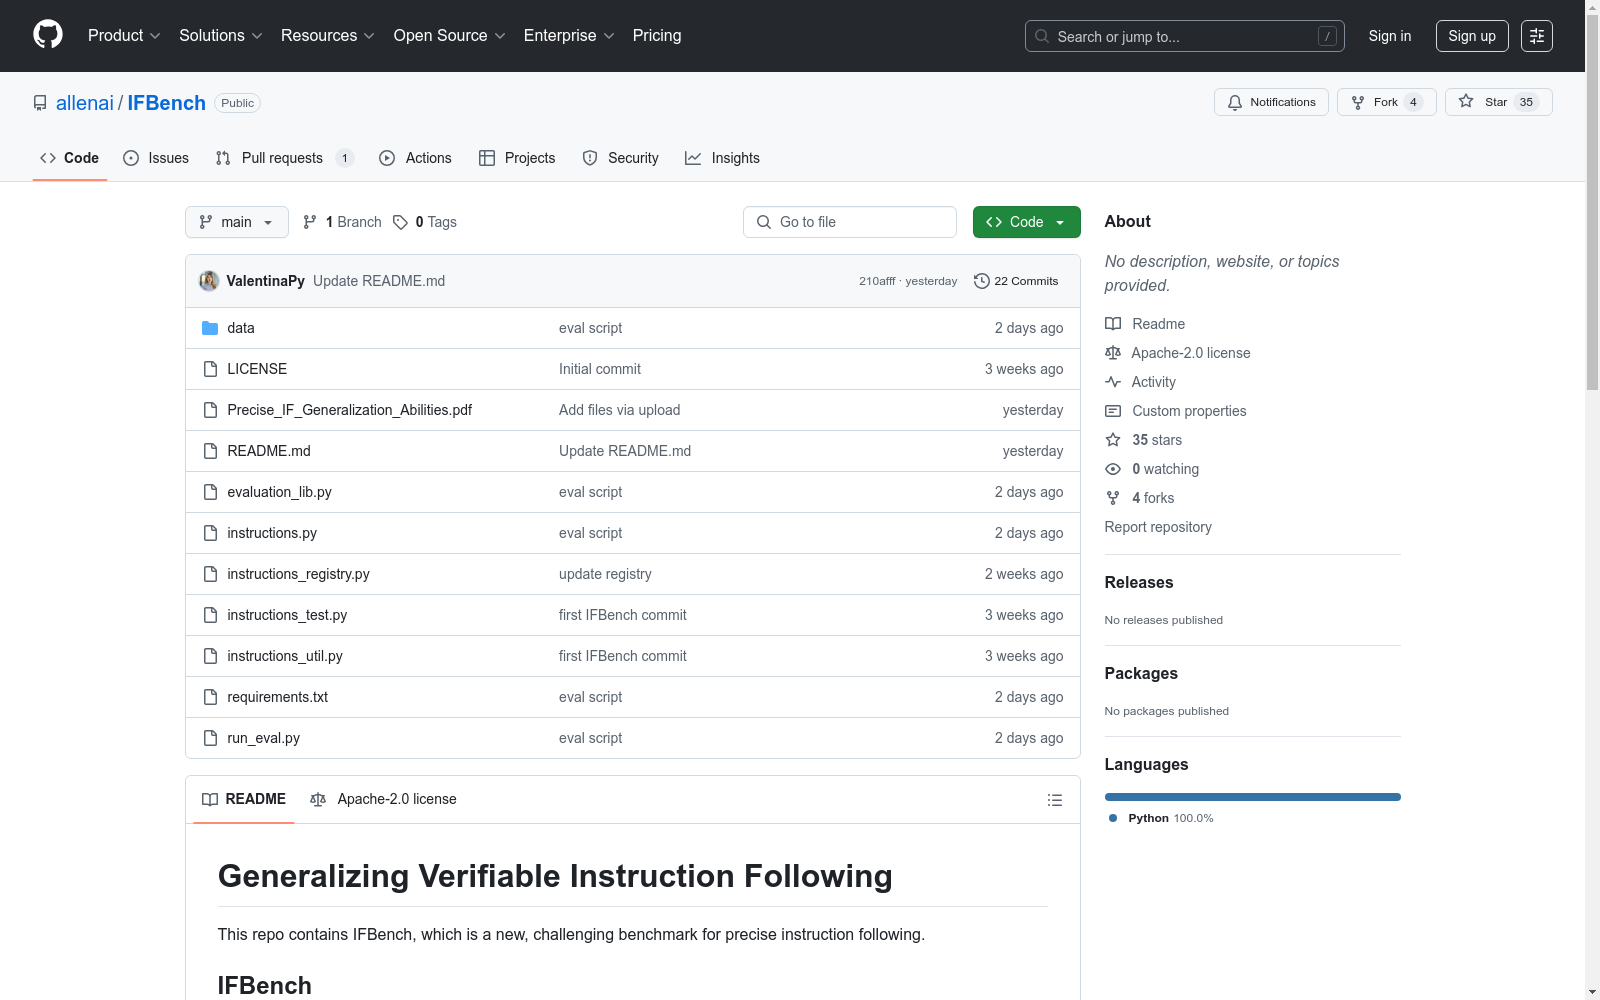Click the Python blue color dot
The width and height of the screenshot is (1600, 1000).
pyautogui.click(x=1113, y=818)
